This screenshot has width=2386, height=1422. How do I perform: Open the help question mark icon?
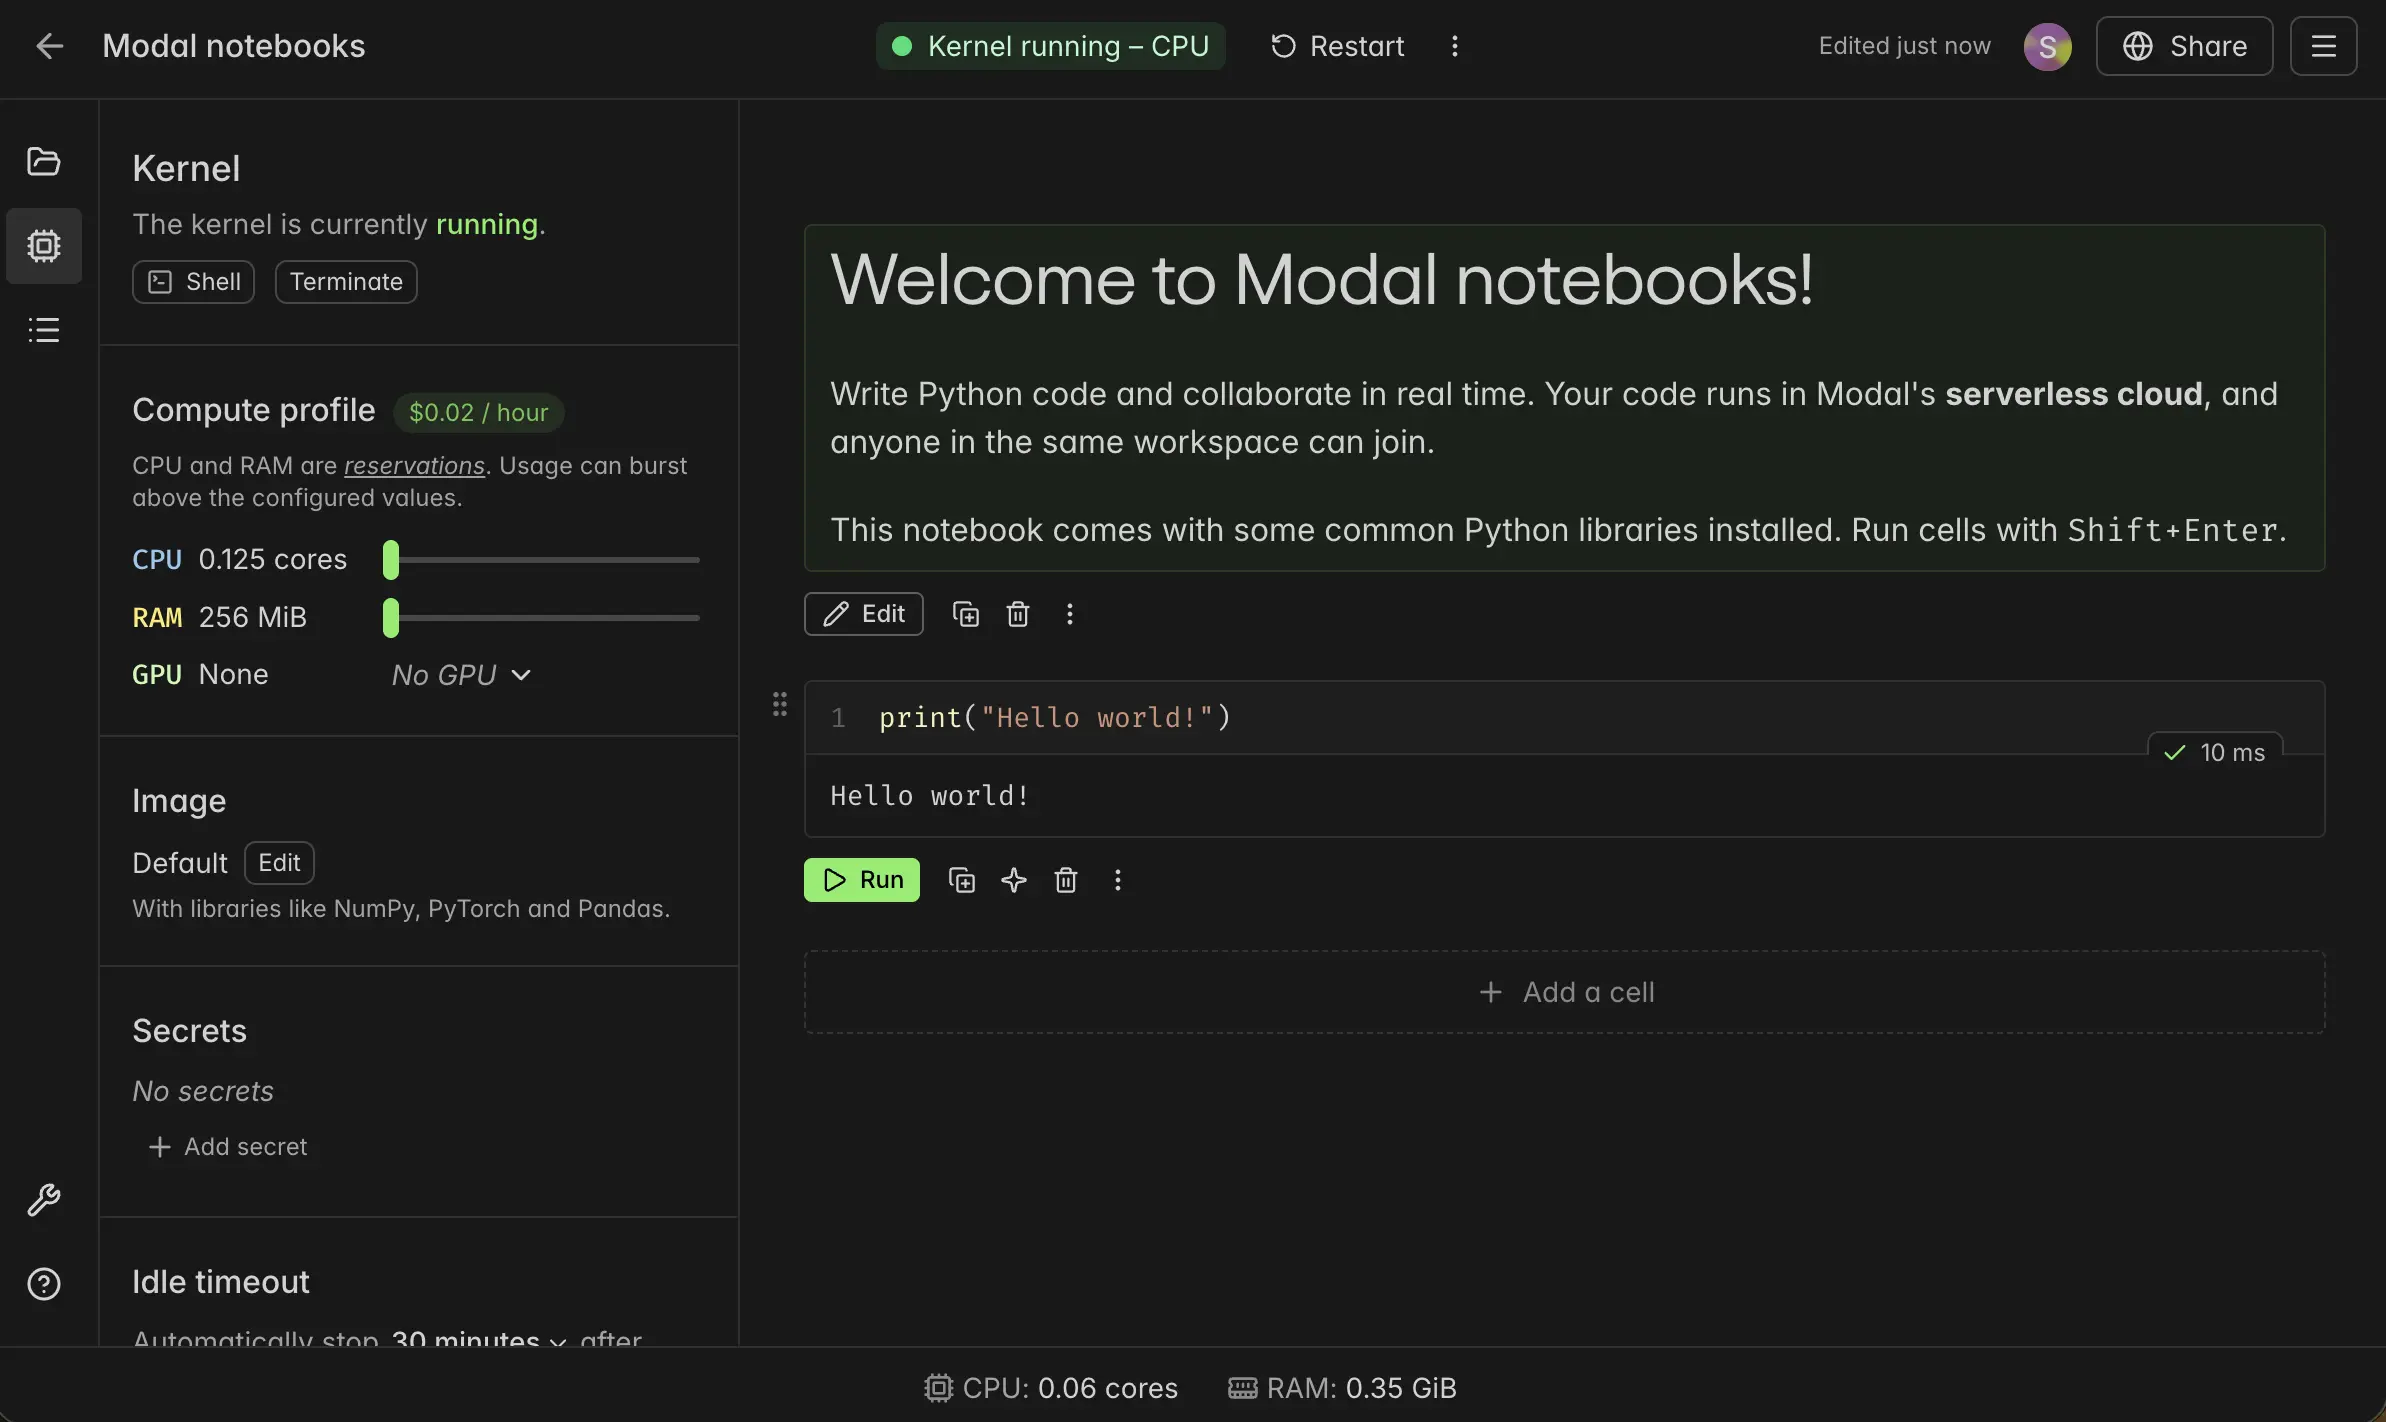coord(43,1284)
